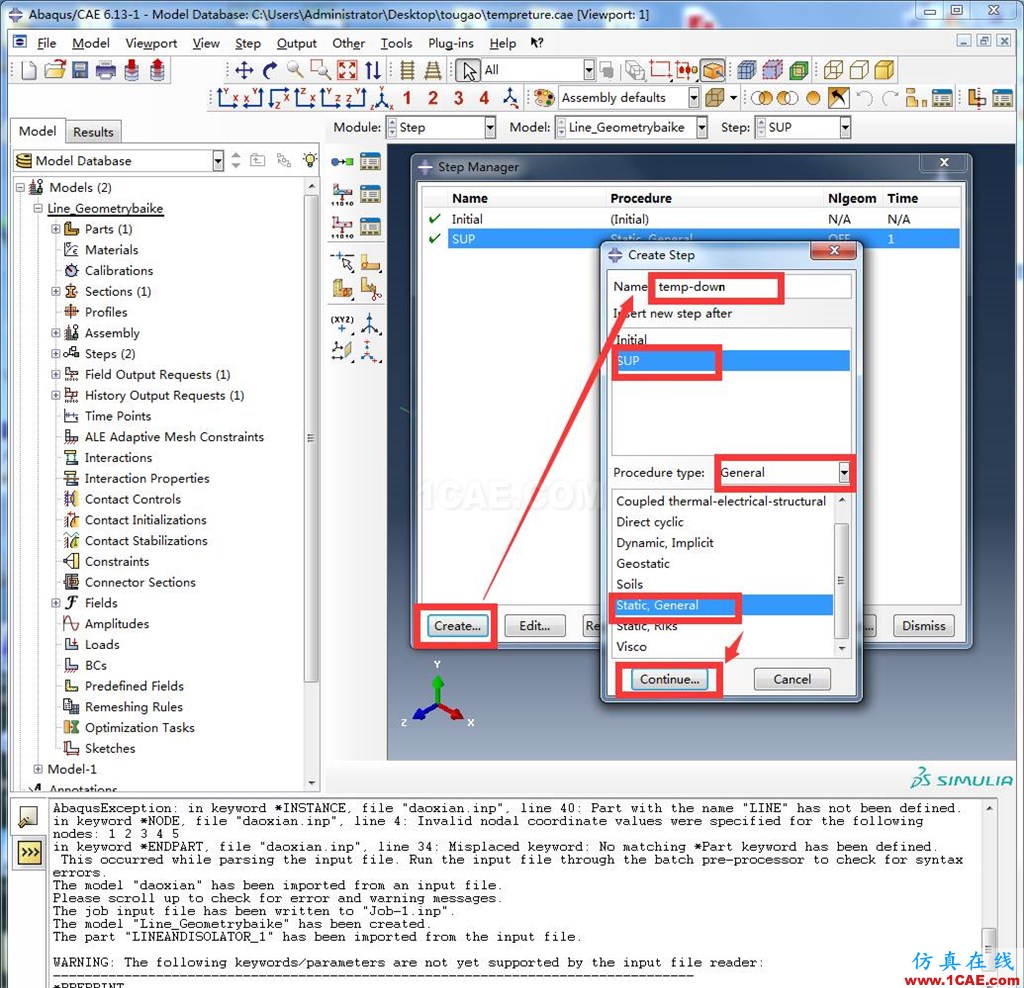The height and width of the screenshot is (988, 1024).
Task: Select the Box Zoom tool
Action: point(320,70)
